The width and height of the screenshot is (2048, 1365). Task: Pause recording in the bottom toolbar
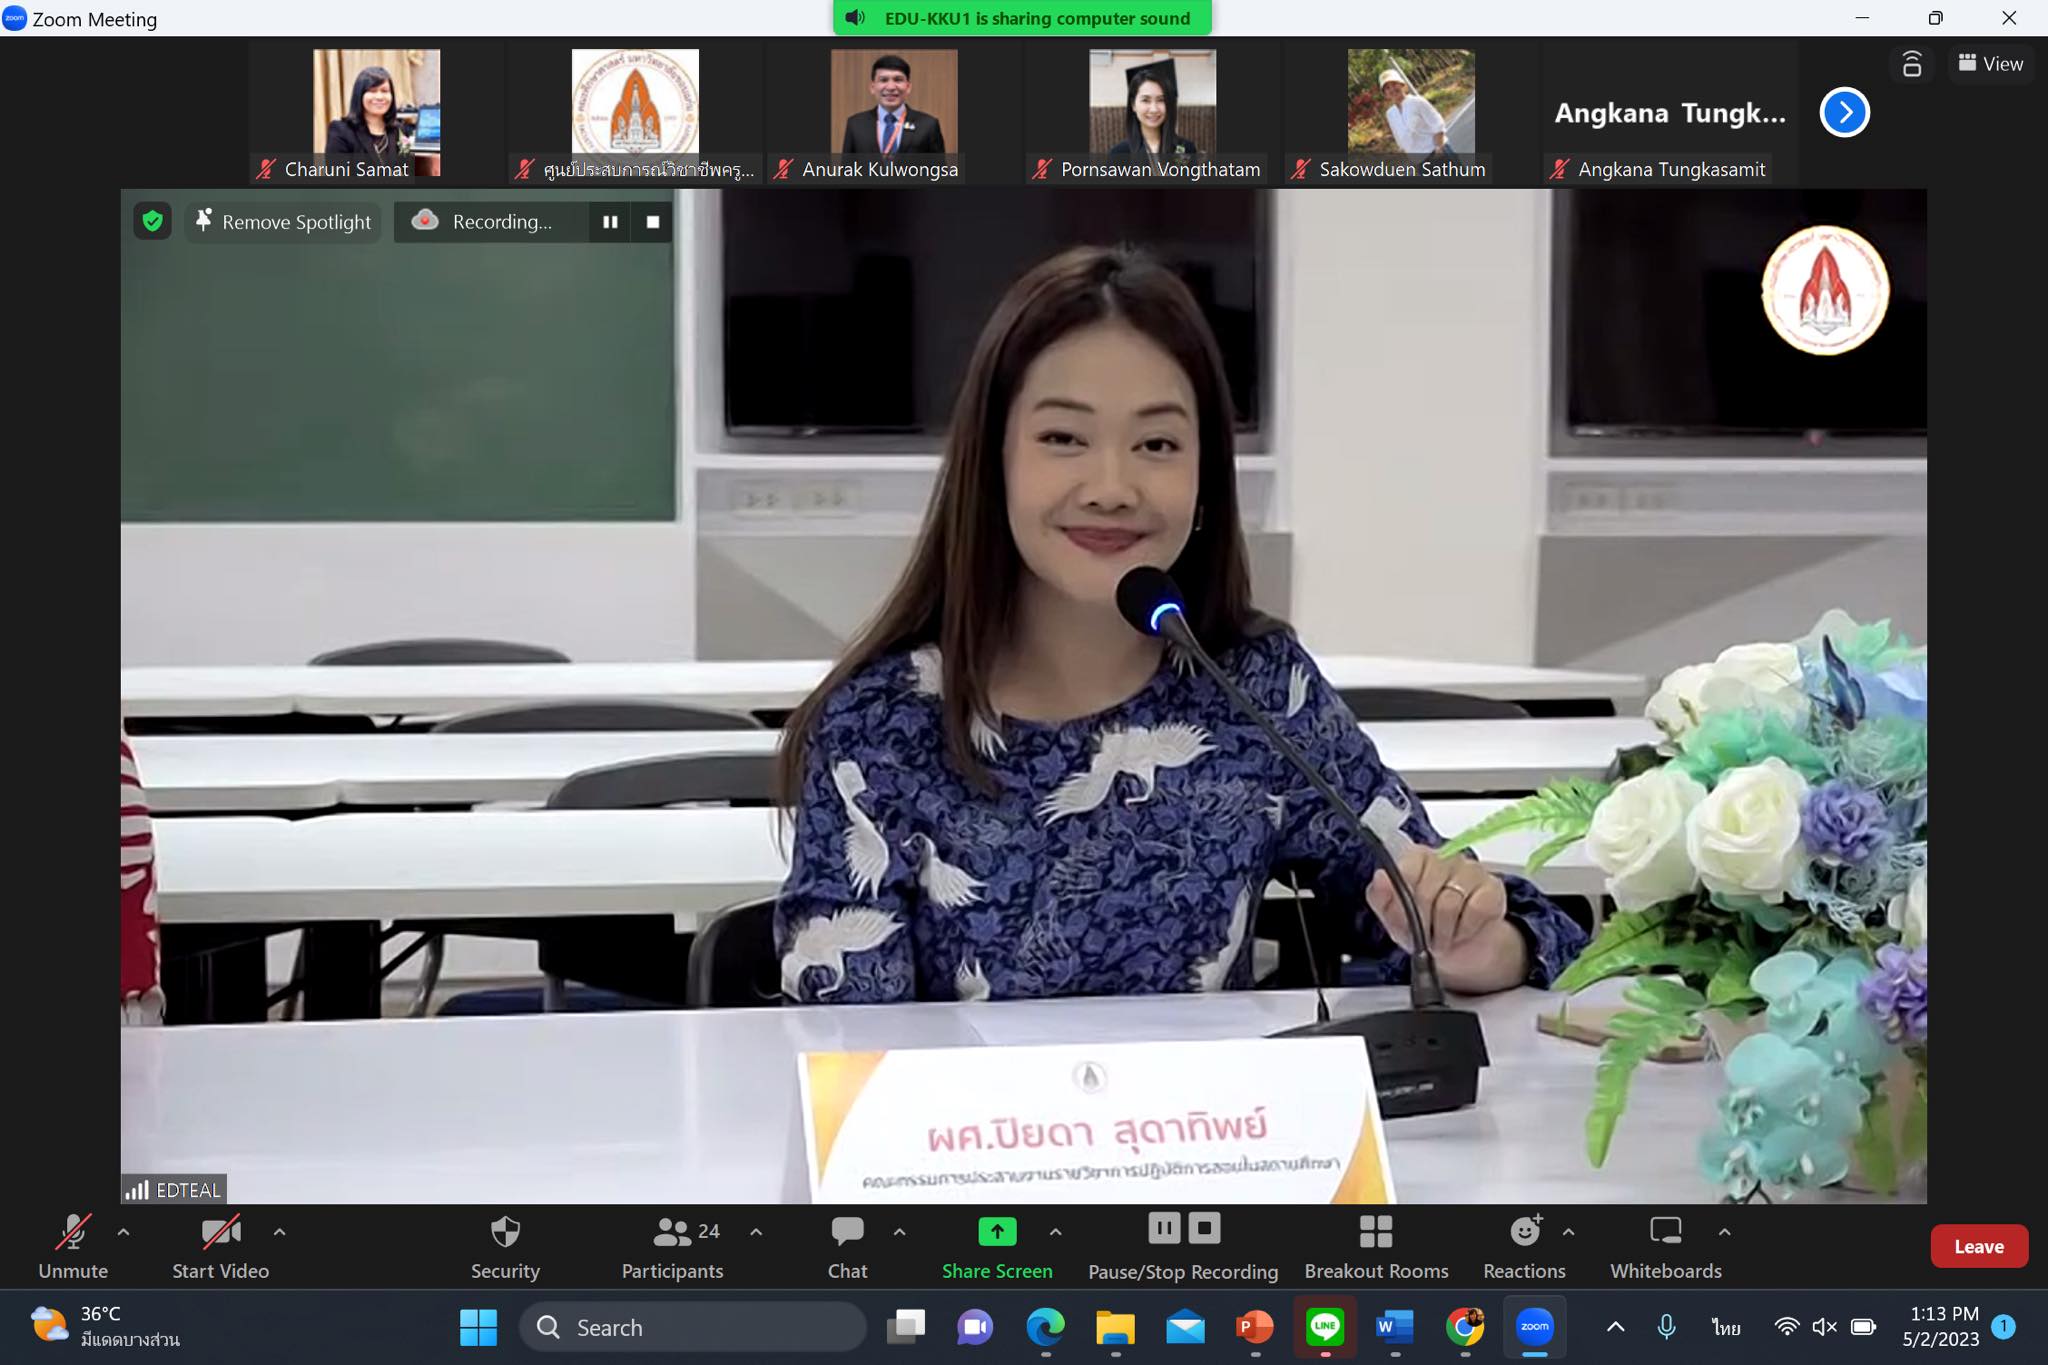point(1164,1228)
